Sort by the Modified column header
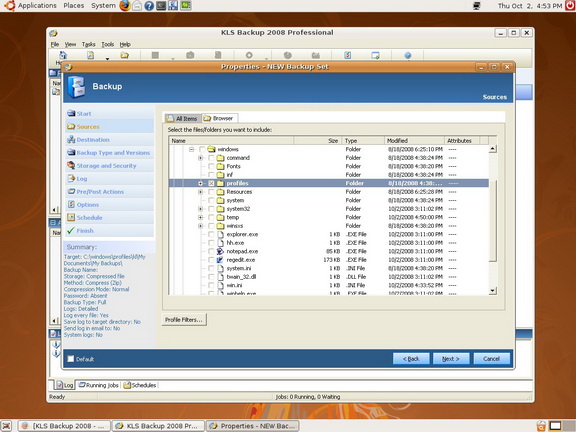Viewport: 576px width, 432px height. point(414,140)
